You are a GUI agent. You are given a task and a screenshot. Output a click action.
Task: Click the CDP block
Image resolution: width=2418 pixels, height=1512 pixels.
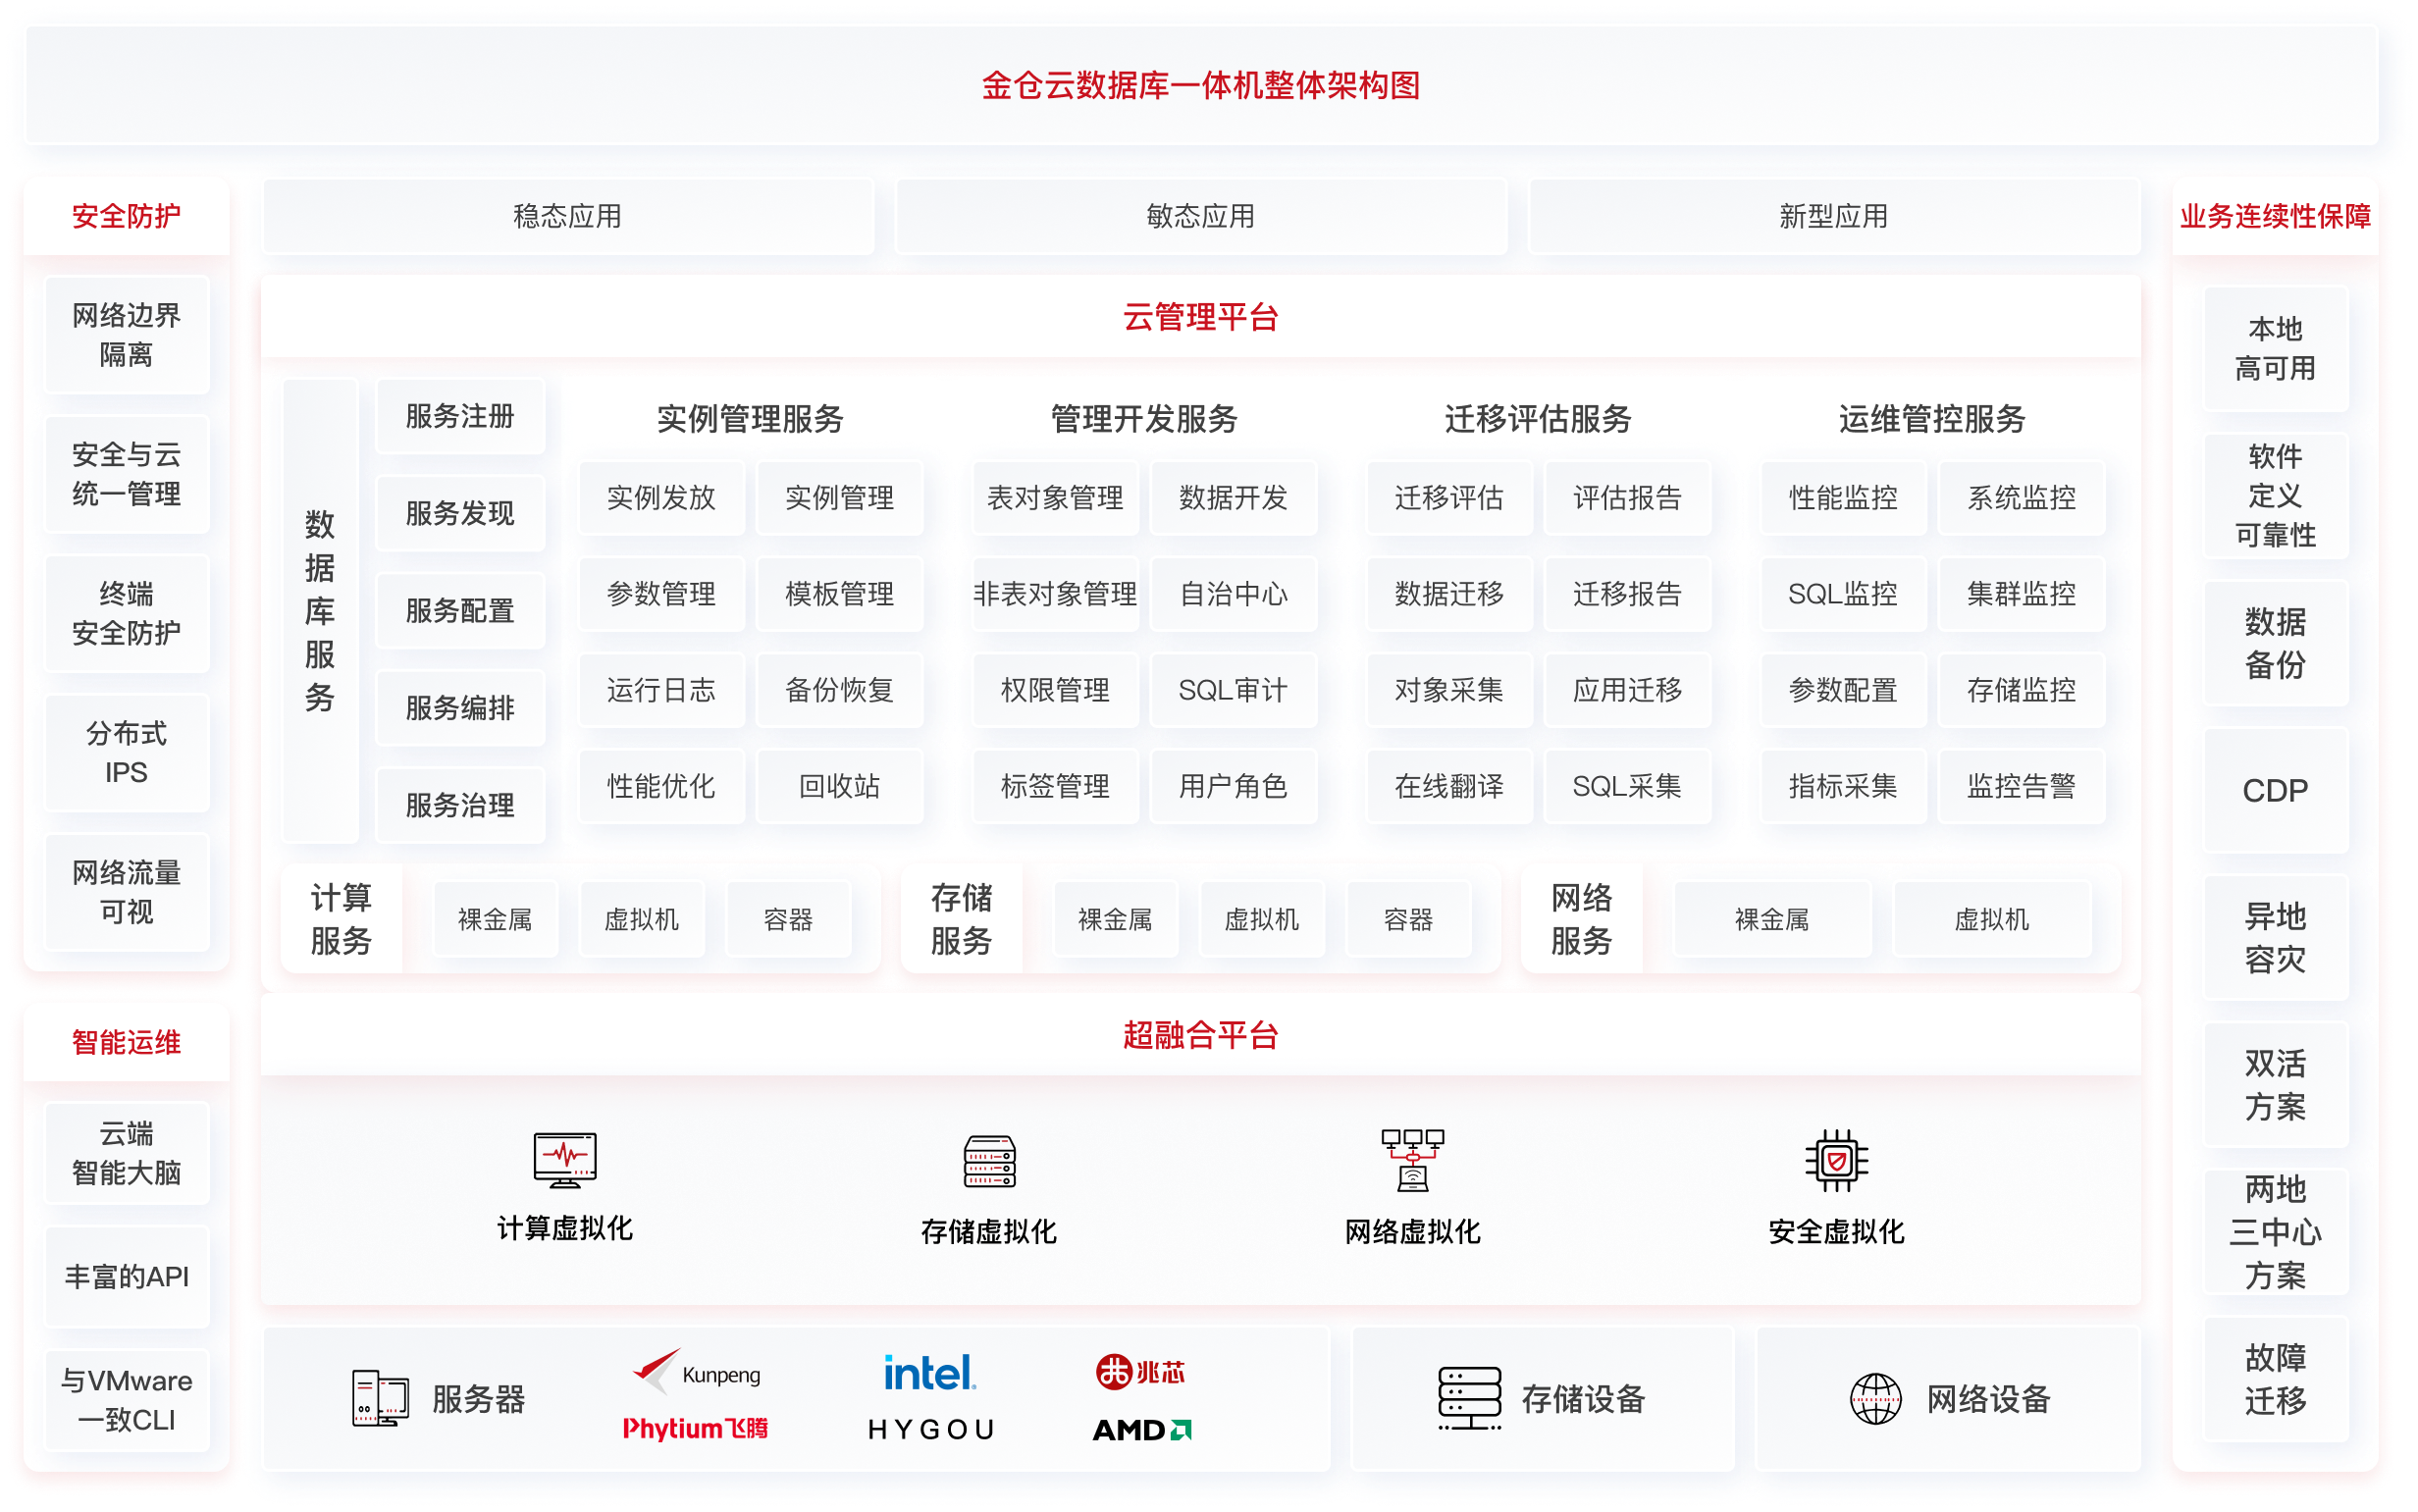tap(2275, 790)
